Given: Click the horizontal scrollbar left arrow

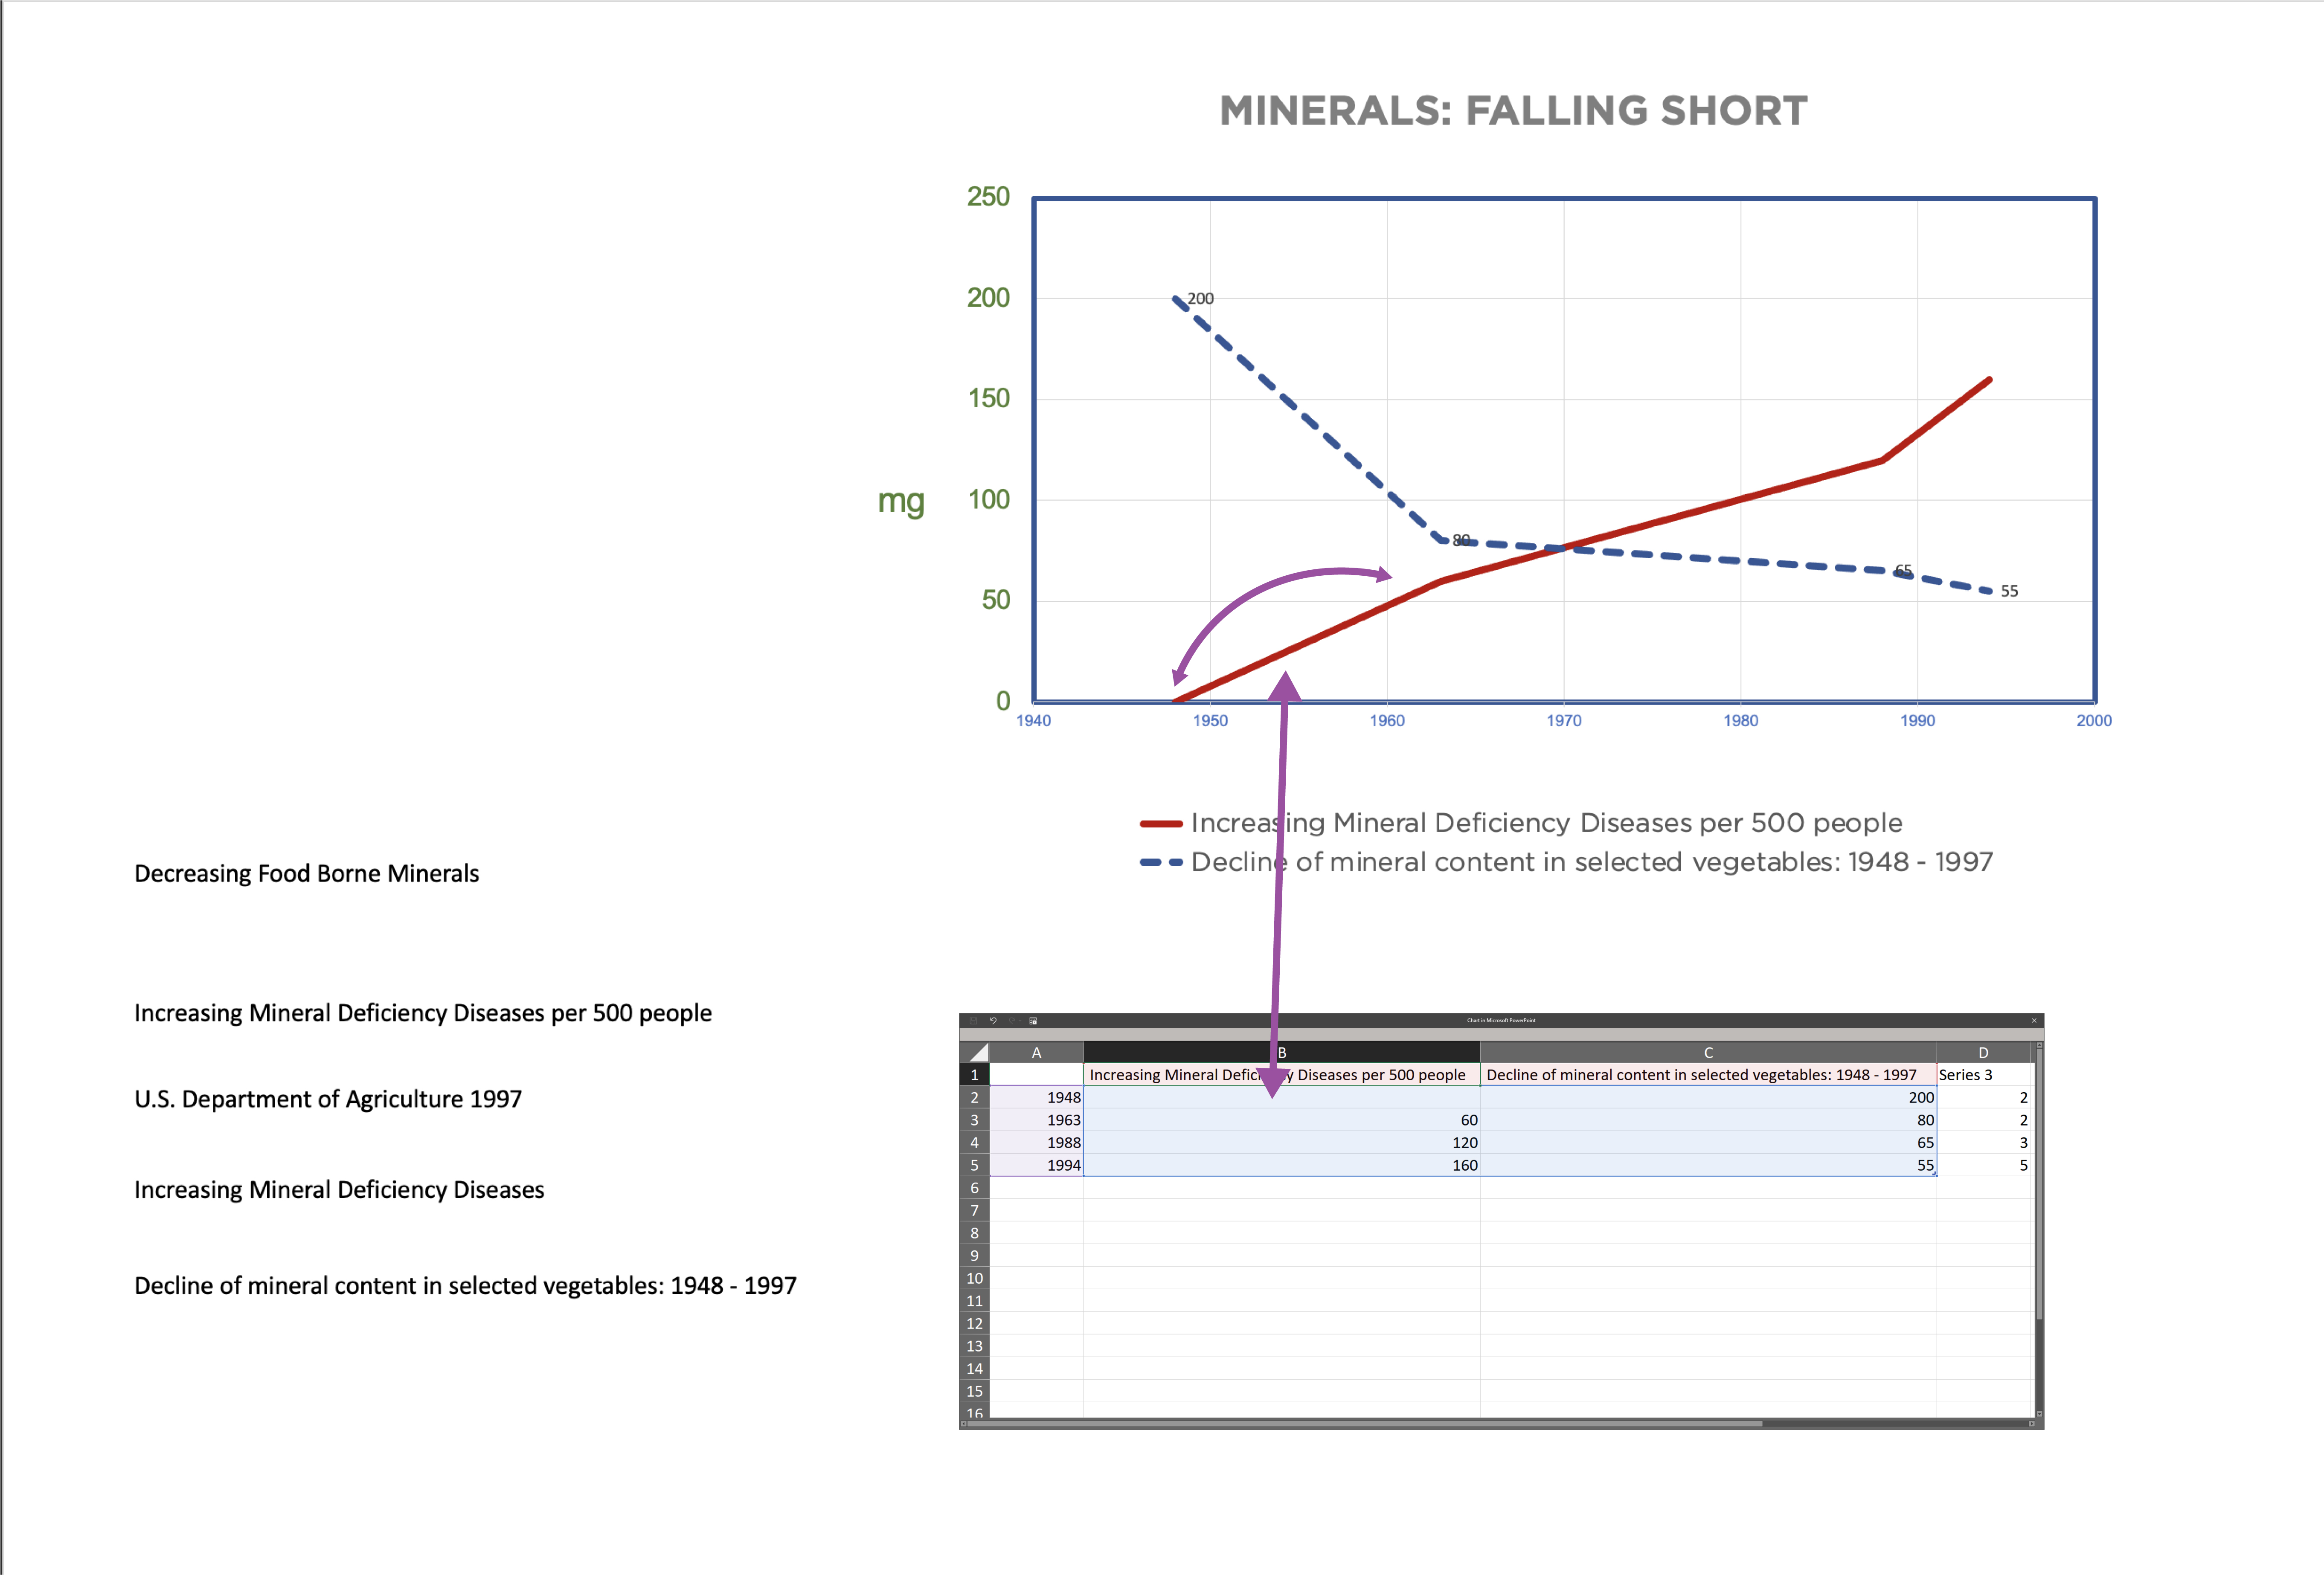Looking at the screenshot, I should tap(964, 1424).
